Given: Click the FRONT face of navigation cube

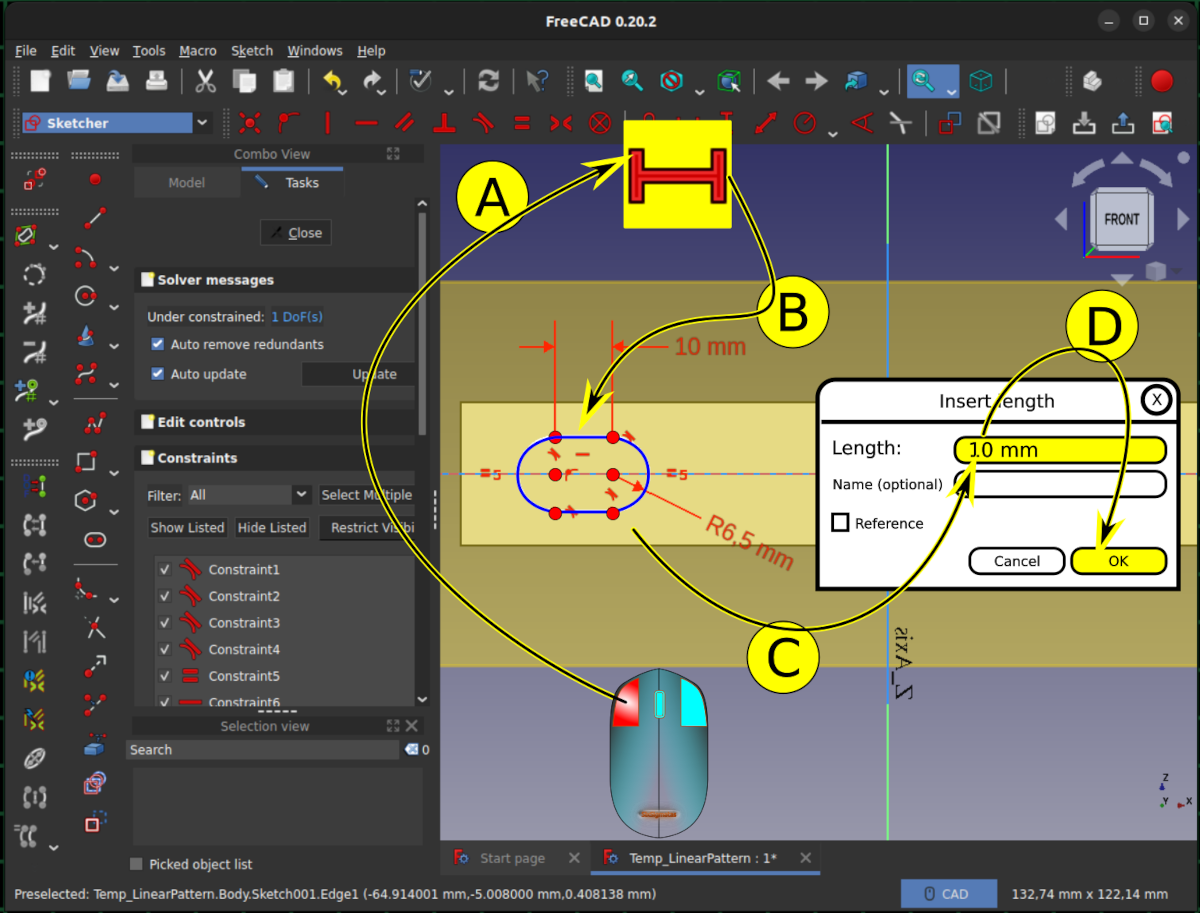Looking at the screenshot, I should [1122, 219].
